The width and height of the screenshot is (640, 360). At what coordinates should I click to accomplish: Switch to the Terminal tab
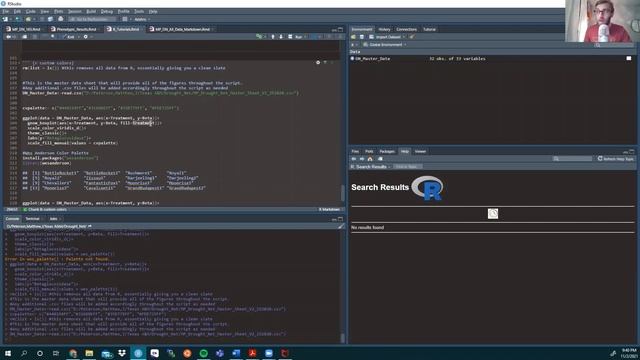(x=33, y=219)
